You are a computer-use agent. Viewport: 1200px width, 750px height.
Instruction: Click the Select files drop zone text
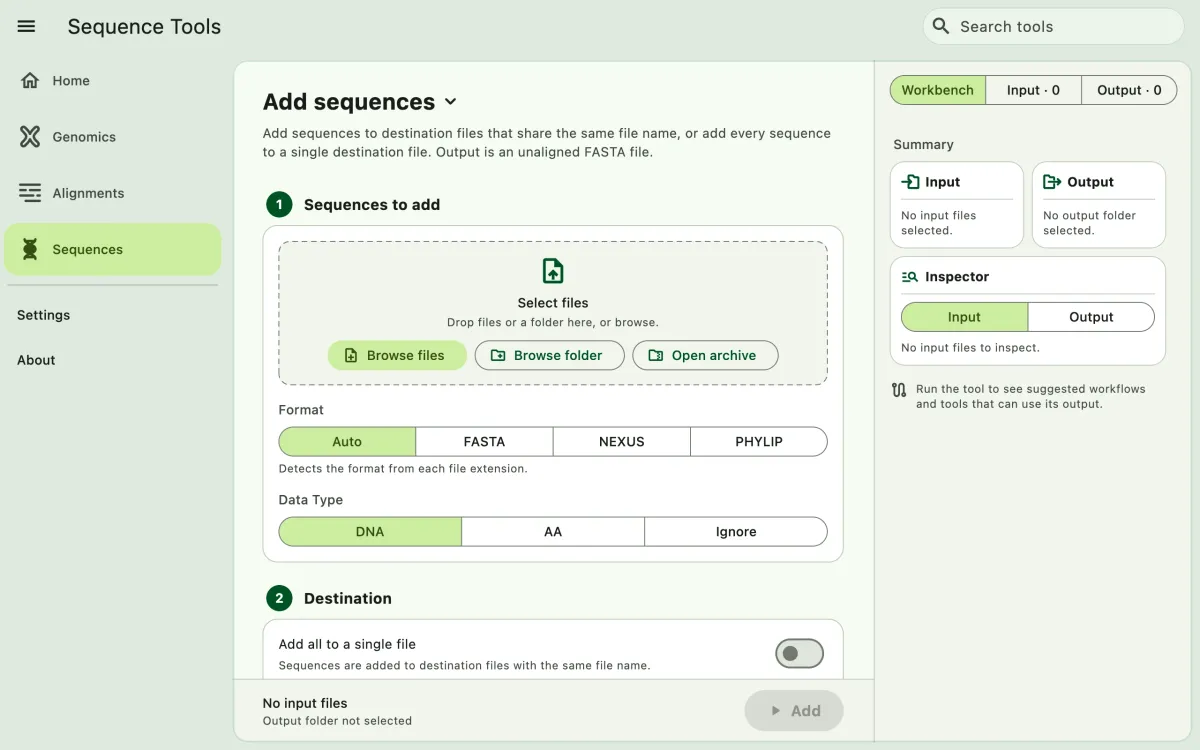click(x=553, y=303)
